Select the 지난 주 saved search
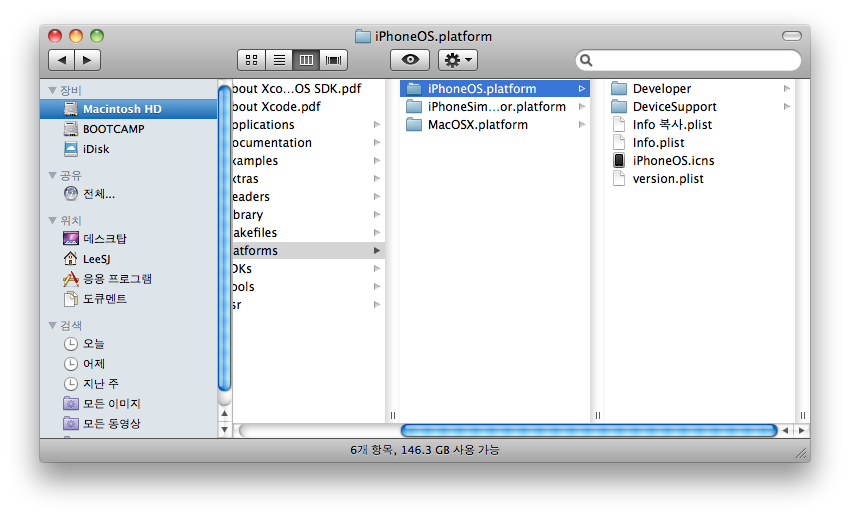 click(128, 384)
